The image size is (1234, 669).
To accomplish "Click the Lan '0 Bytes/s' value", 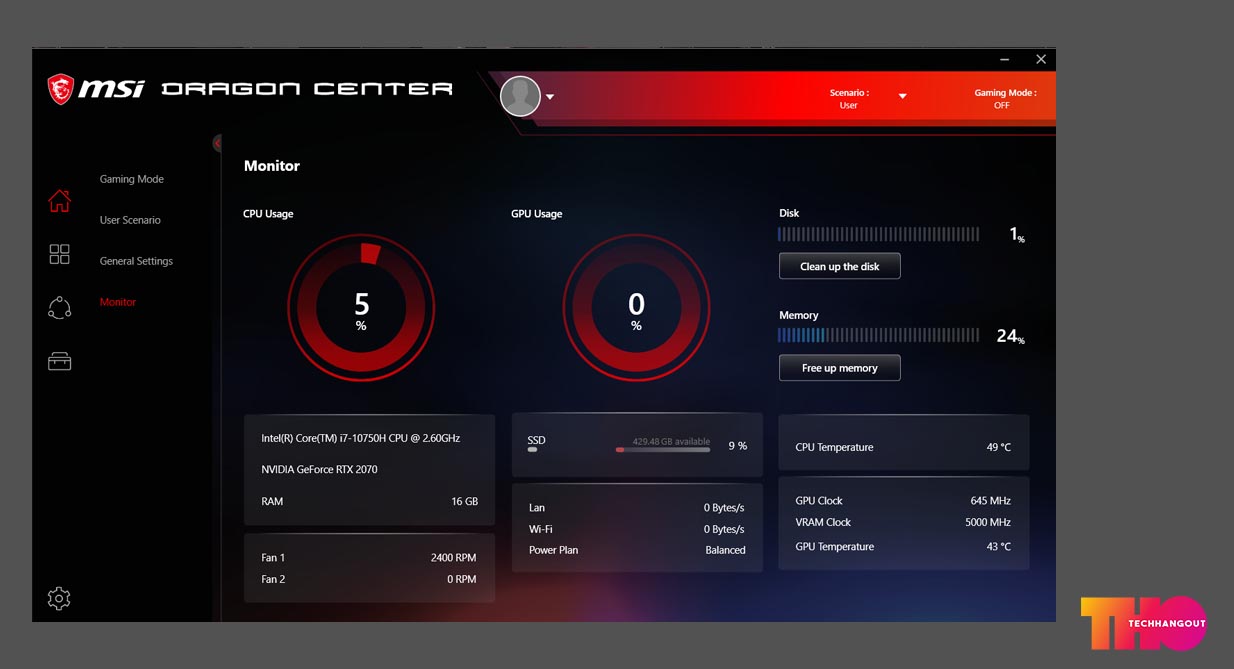I will coord(724,508).
